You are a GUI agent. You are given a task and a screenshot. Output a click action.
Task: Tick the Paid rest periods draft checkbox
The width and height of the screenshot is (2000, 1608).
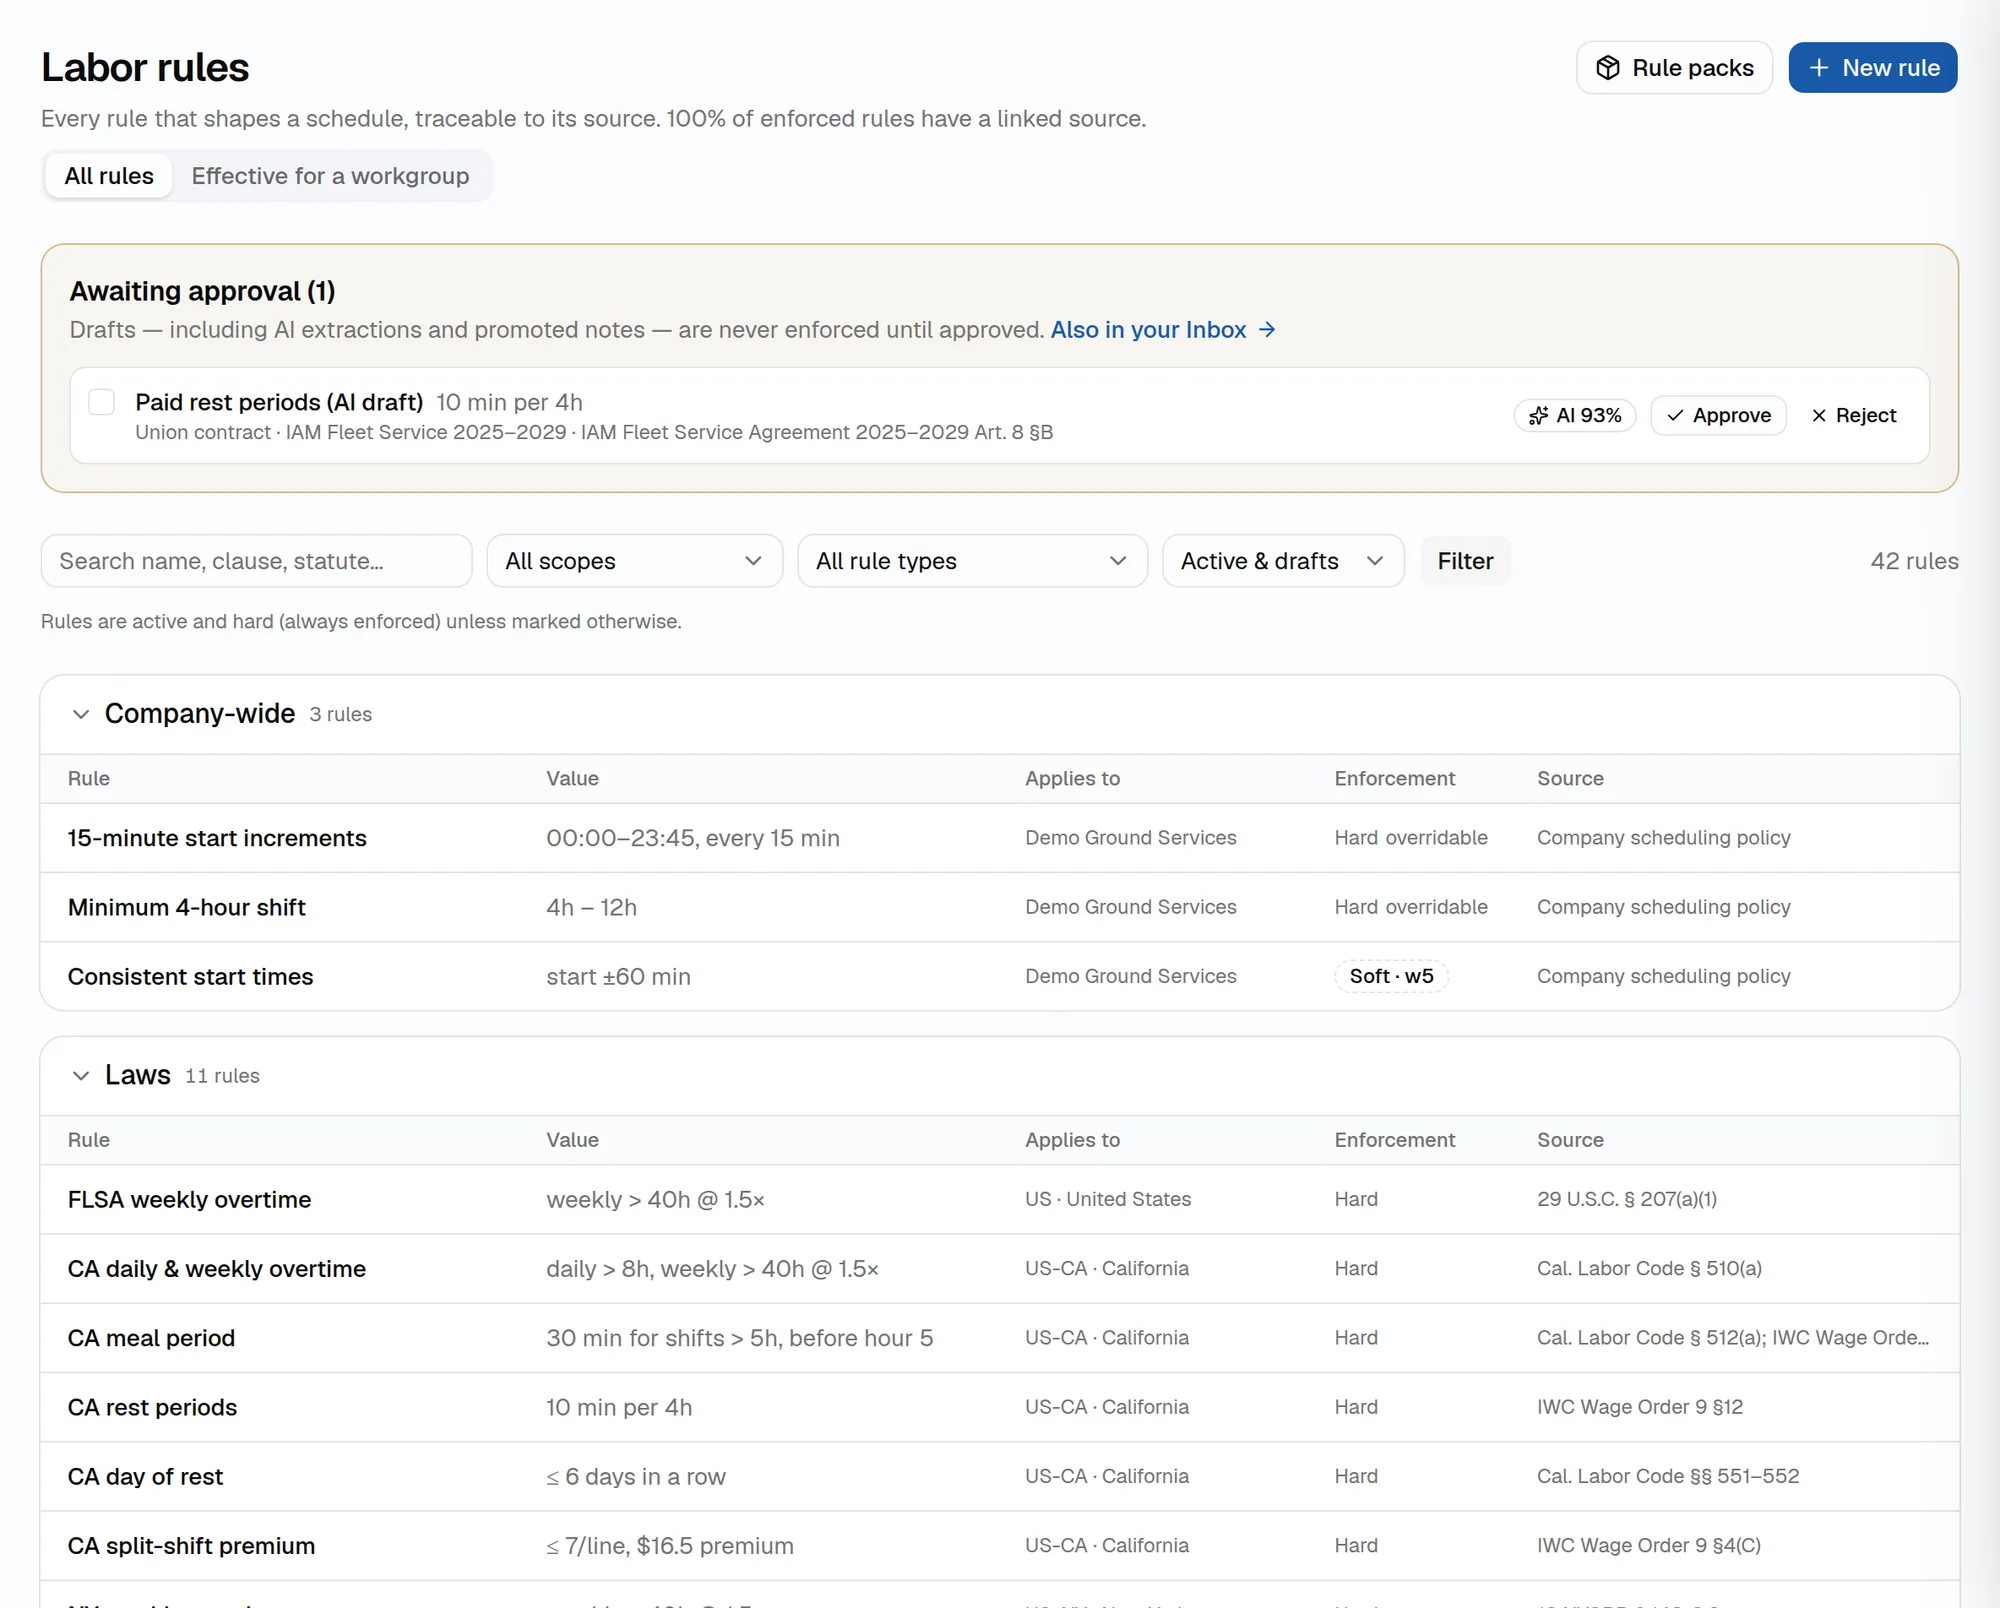101,402
